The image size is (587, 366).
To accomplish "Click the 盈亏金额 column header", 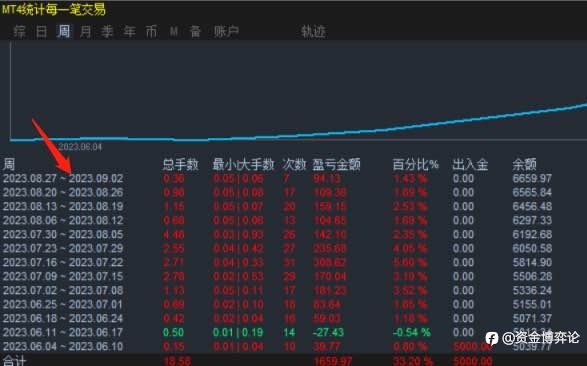I will click(336, 164).
